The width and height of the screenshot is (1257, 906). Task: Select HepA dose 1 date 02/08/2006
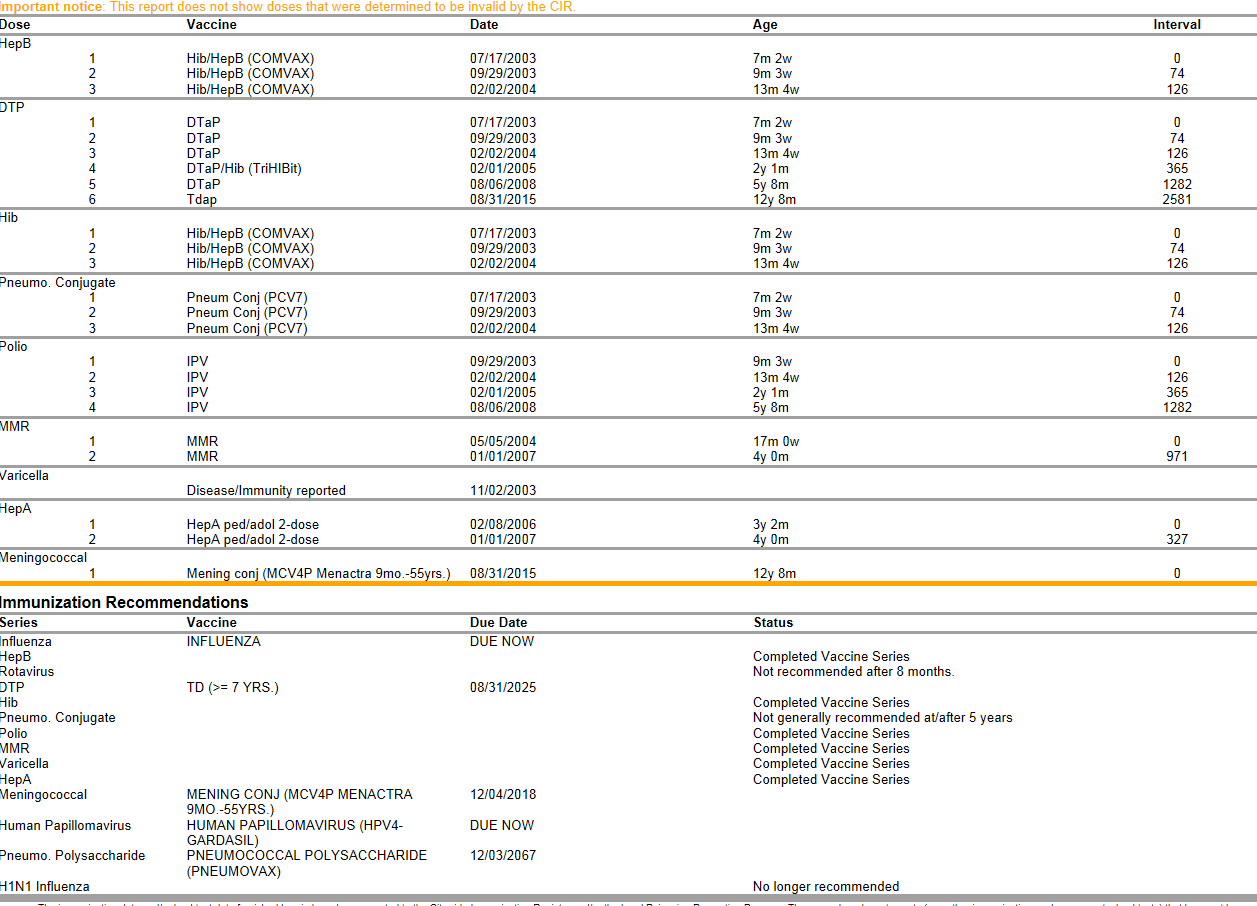tap(503, 525)
